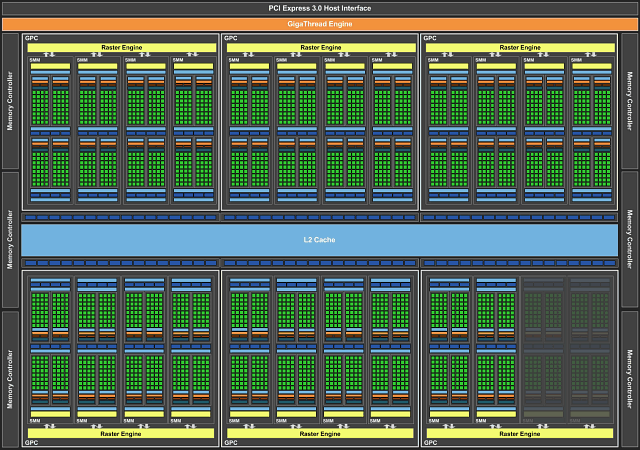
Task: Click Raster Engine in the bottom-right GPC
Action: coord(520,433)
